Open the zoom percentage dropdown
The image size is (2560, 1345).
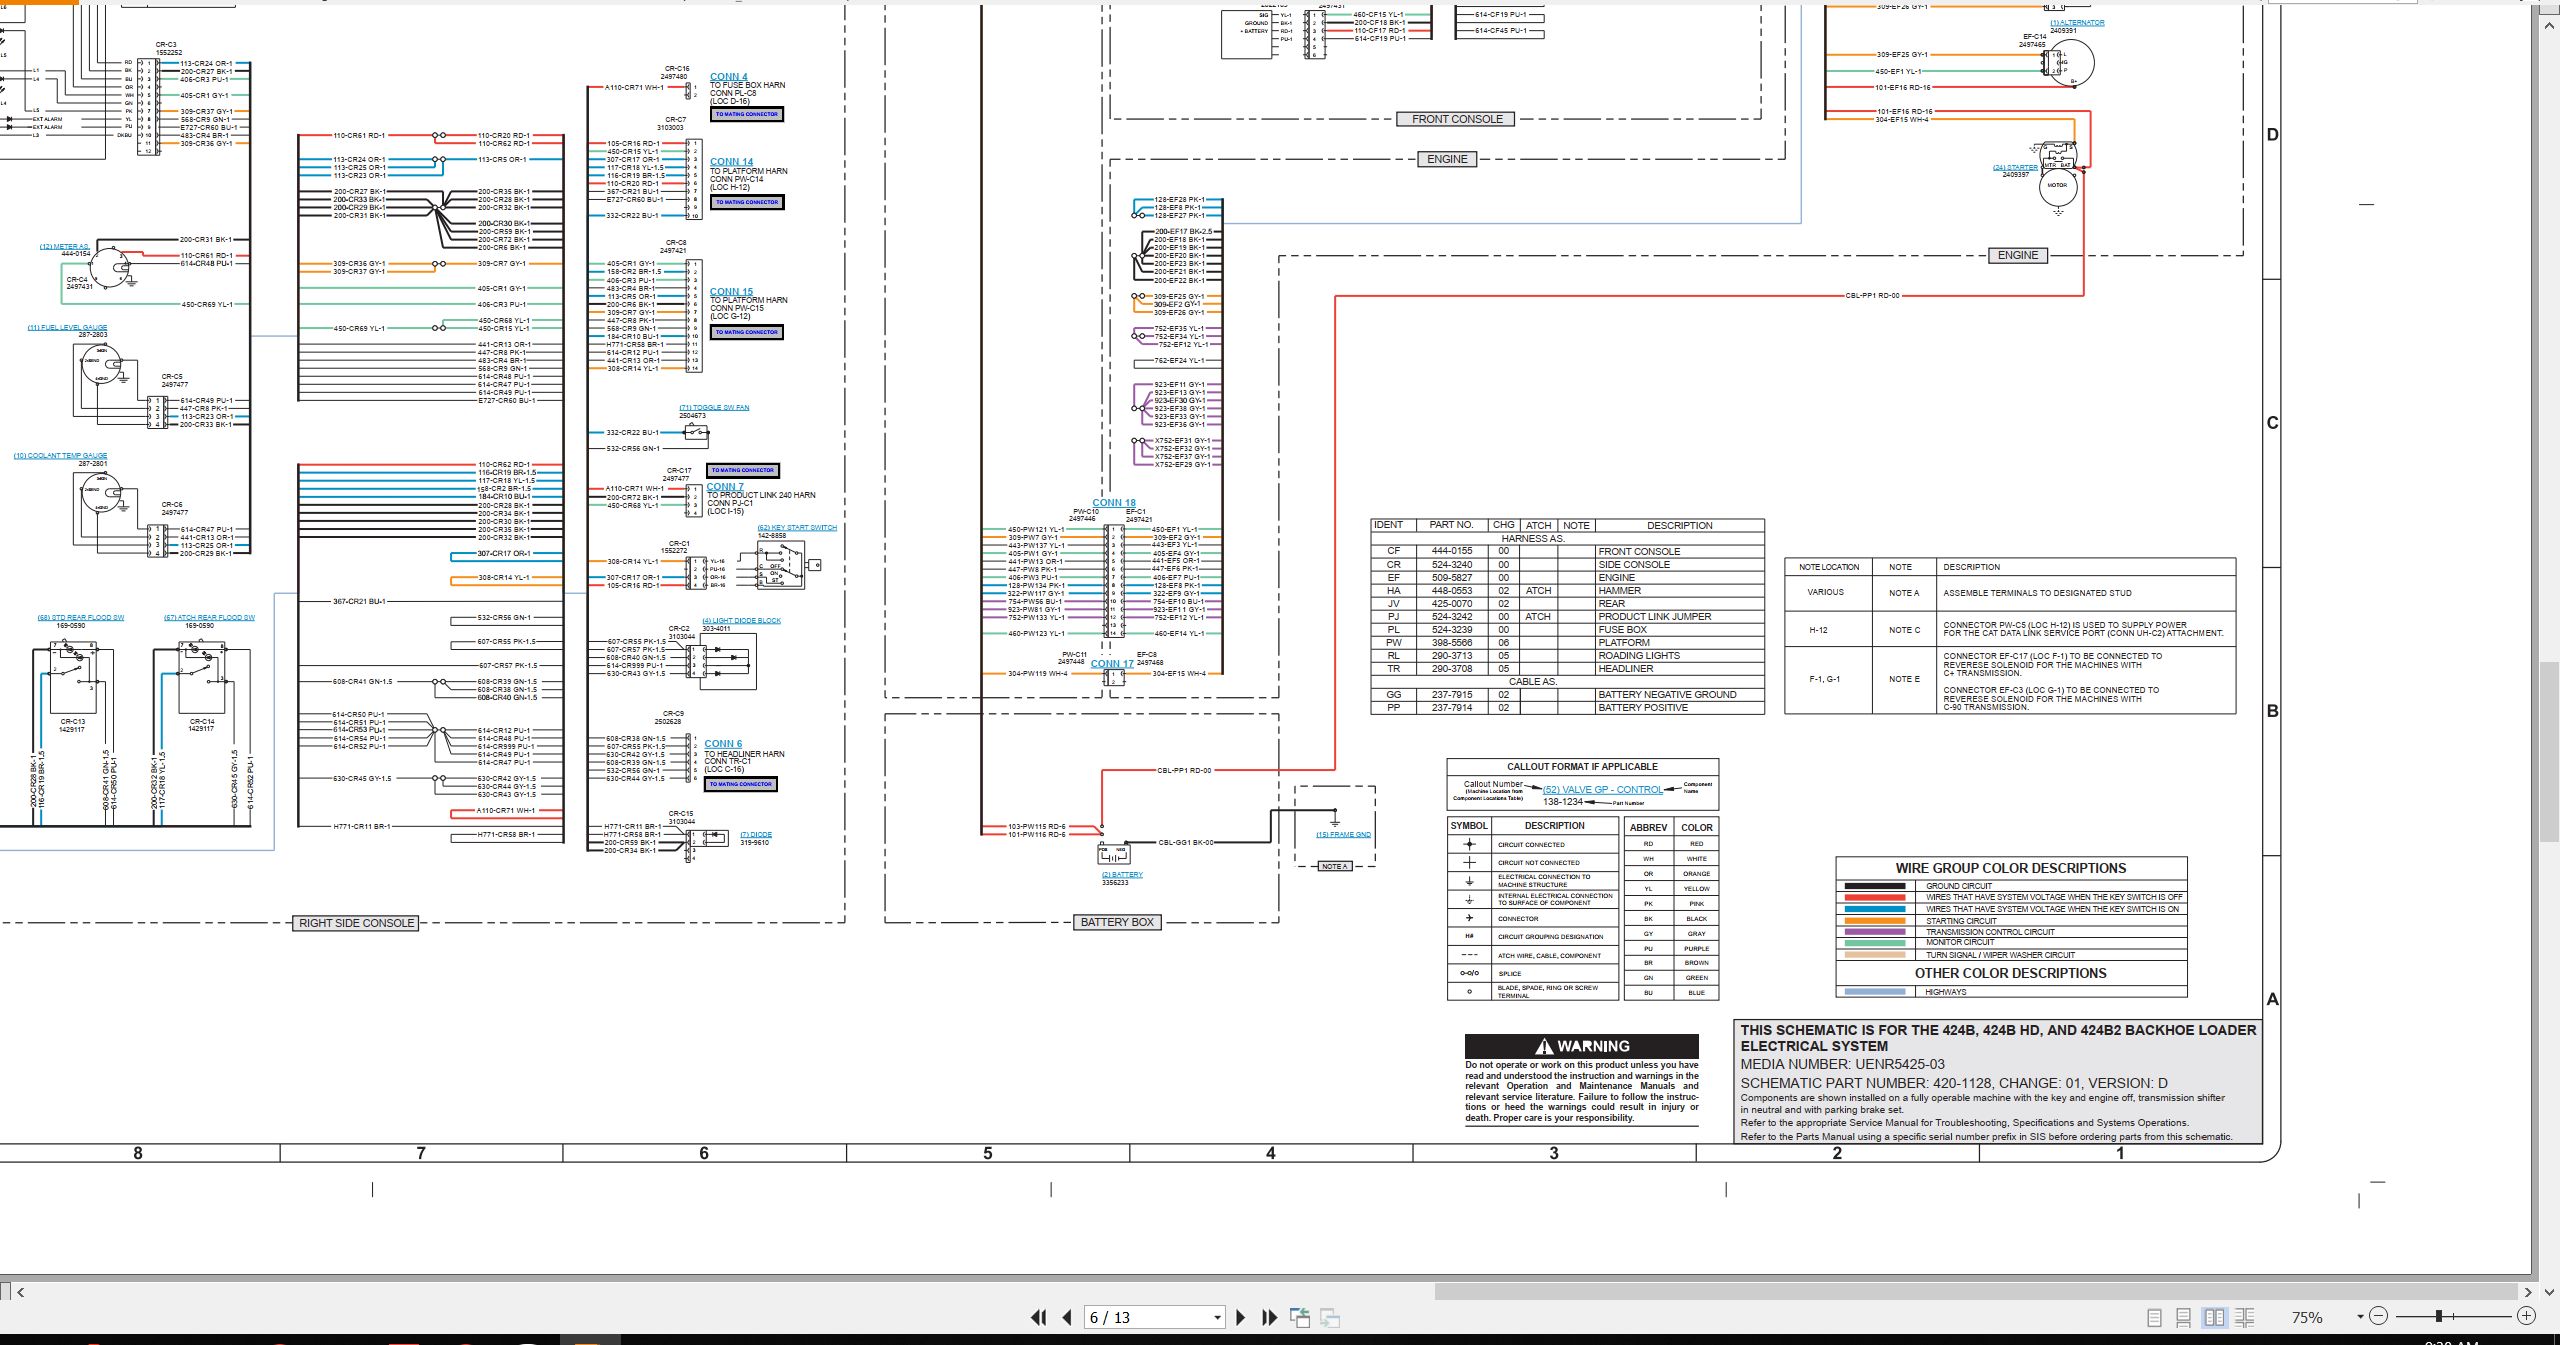coord(2360,1318)
